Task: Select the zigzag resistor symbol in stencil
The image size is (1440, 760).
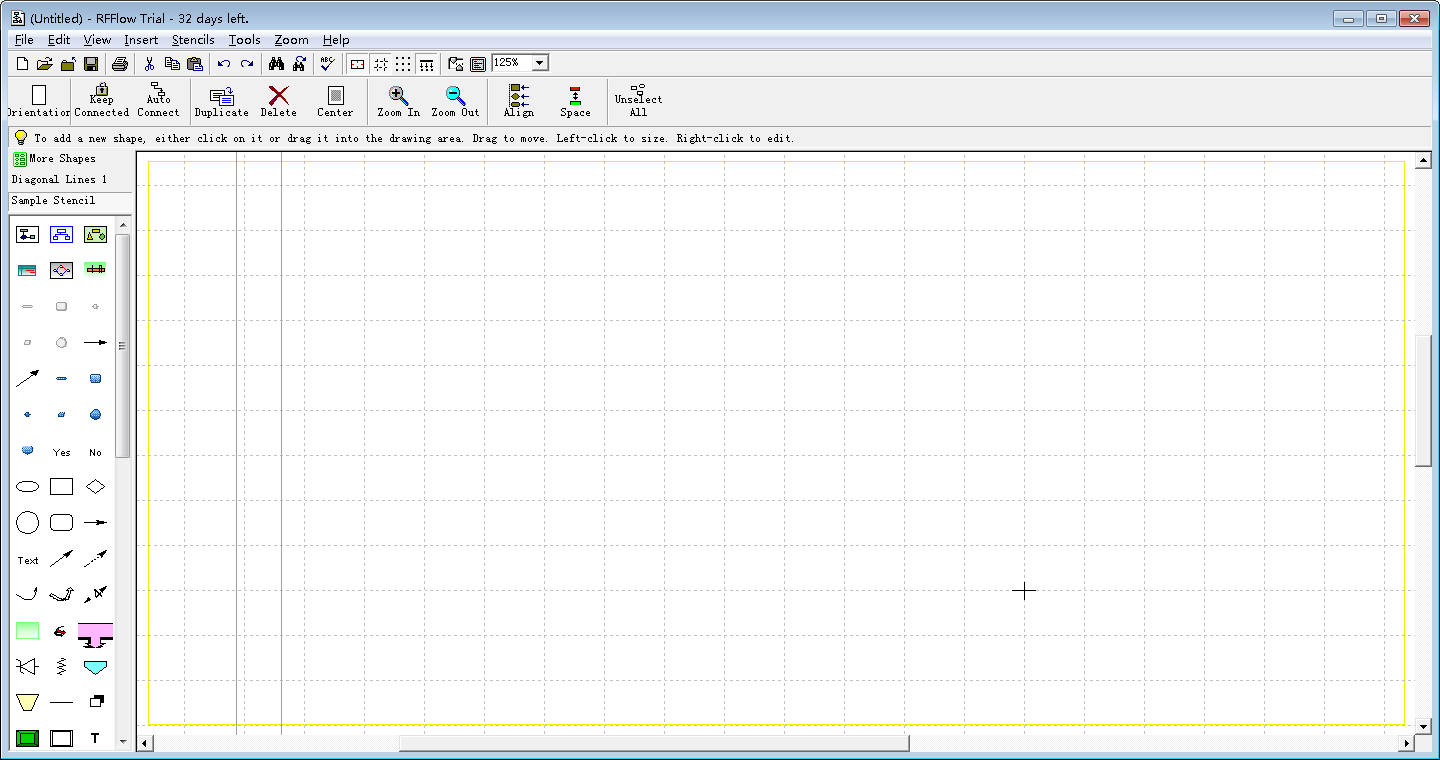Action: pyautogui.click(x=62, y=666)
